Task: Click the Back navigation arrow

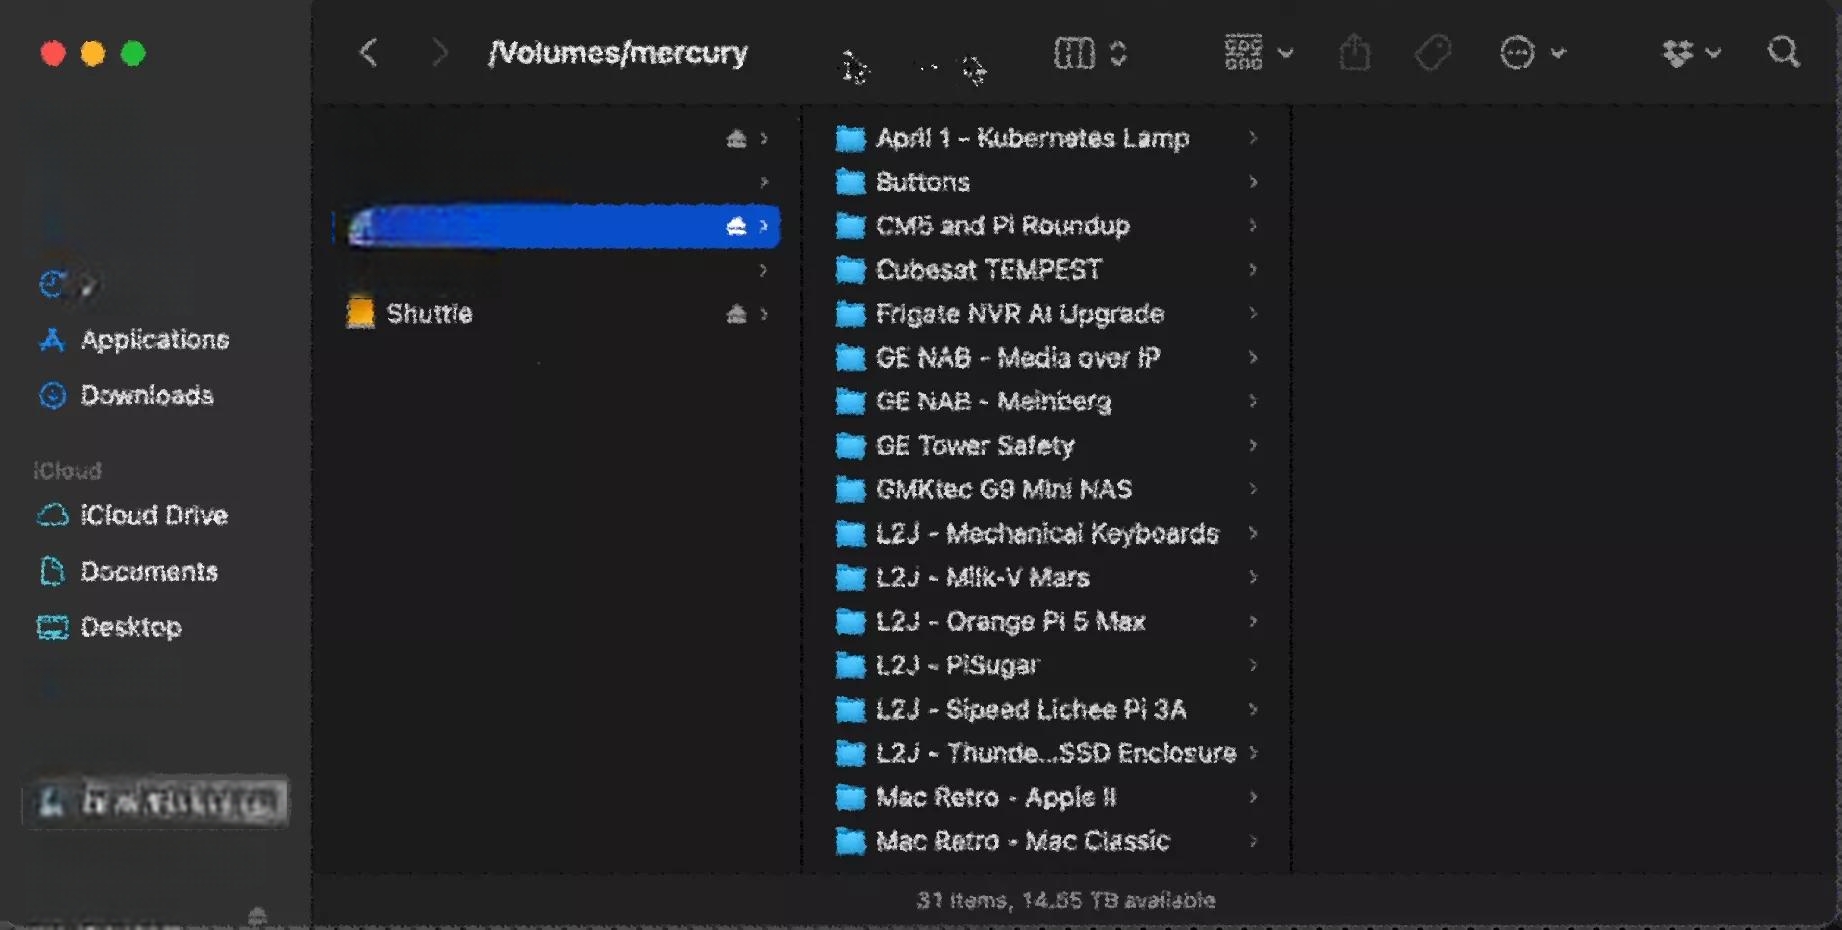Action: point(368,52)
